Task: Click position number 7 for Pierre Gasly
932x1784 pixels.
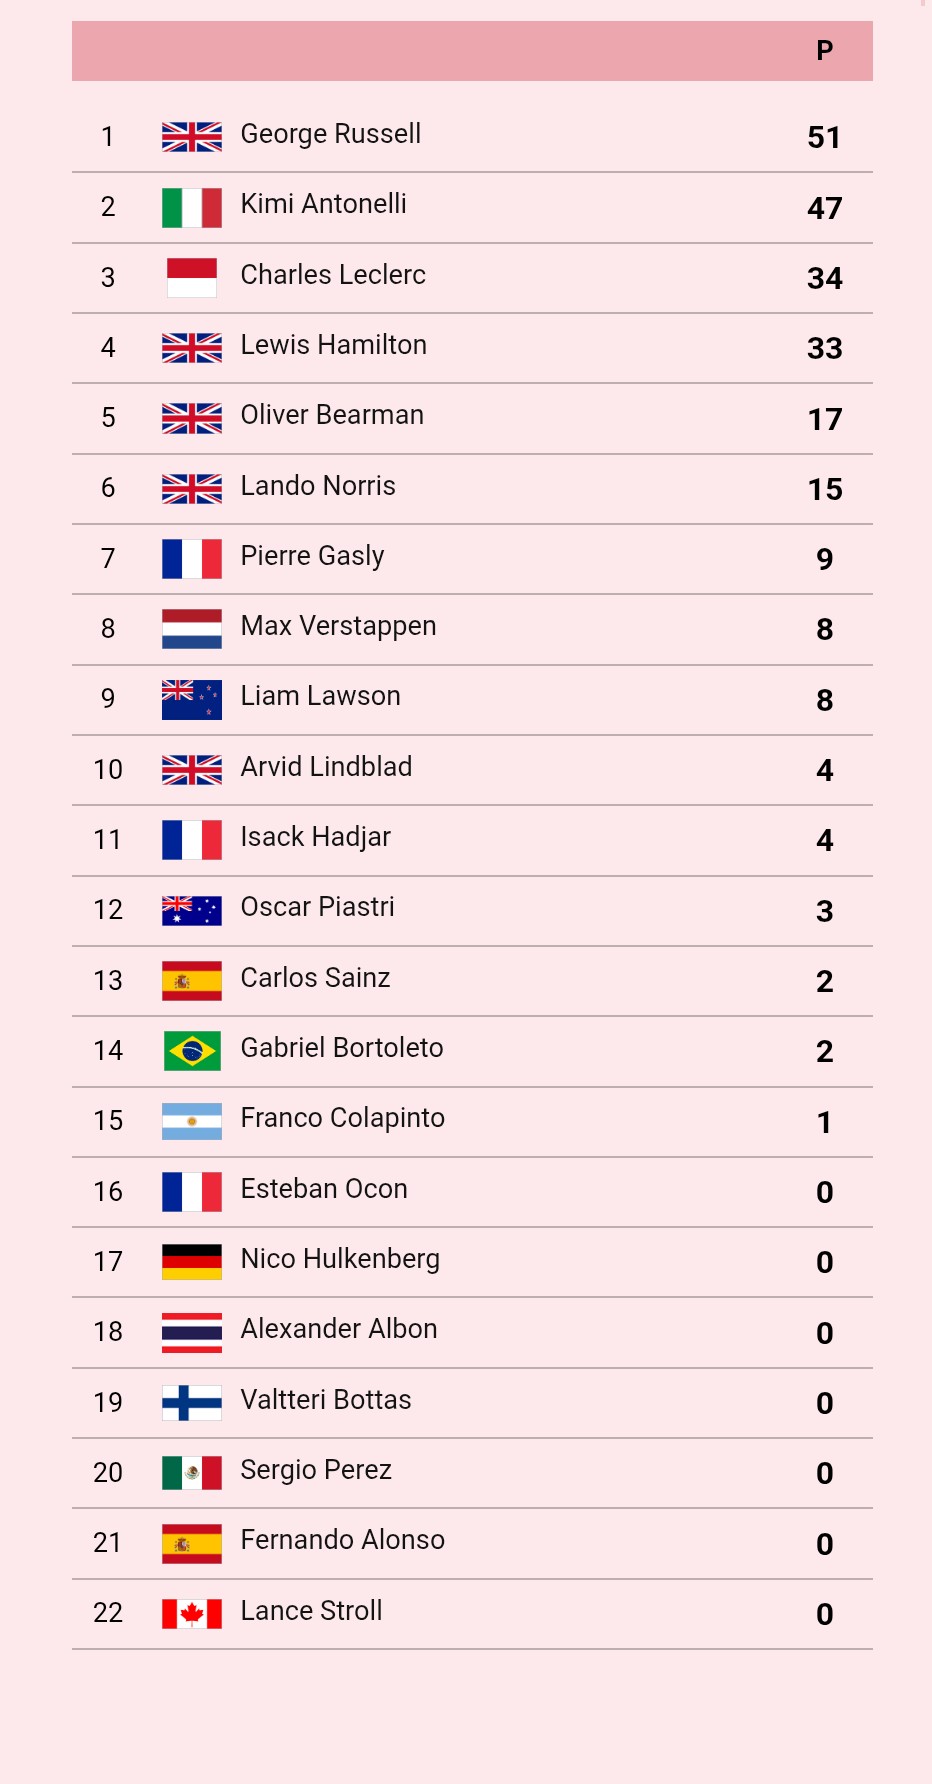Action: 108,559
